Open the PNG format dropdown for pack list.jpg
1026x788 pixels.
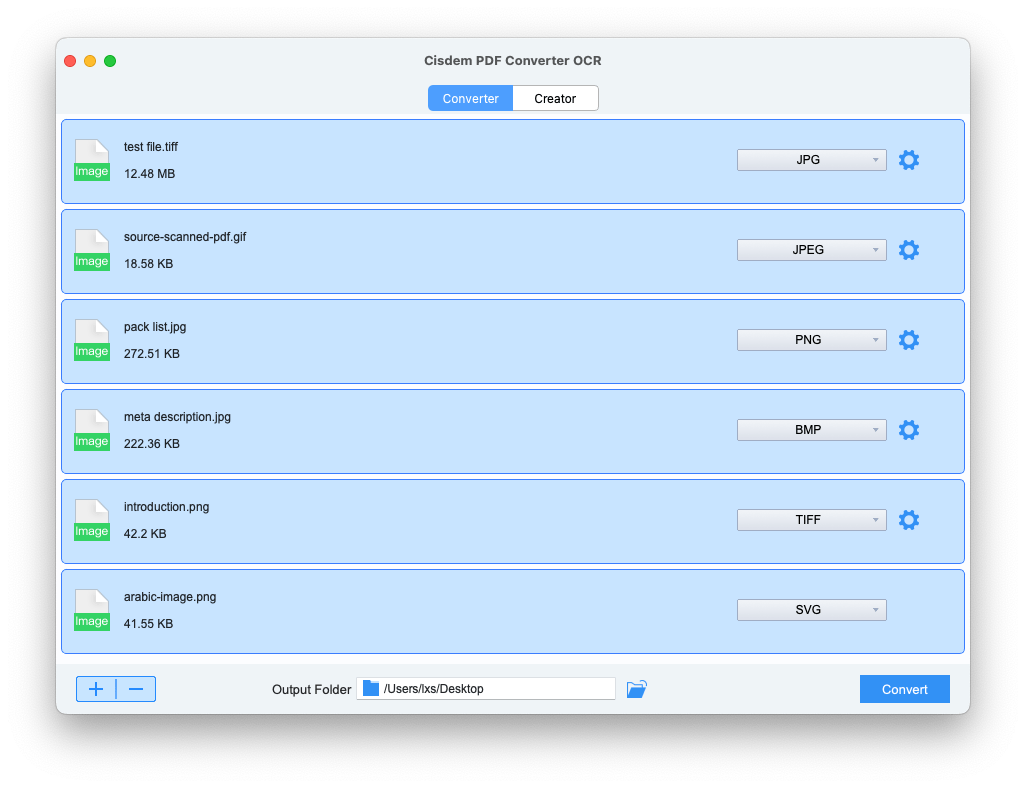pos(811,339)
